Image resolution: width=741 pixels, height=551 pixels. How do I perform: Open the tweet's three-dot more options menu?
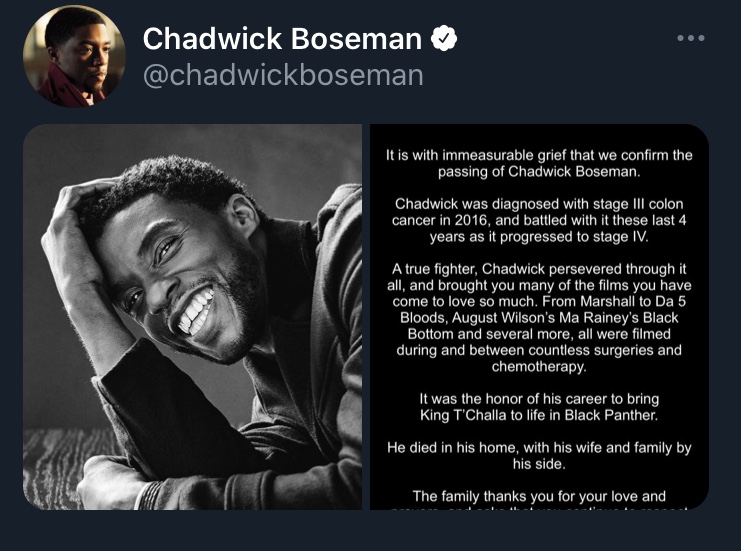coord(691,39)
